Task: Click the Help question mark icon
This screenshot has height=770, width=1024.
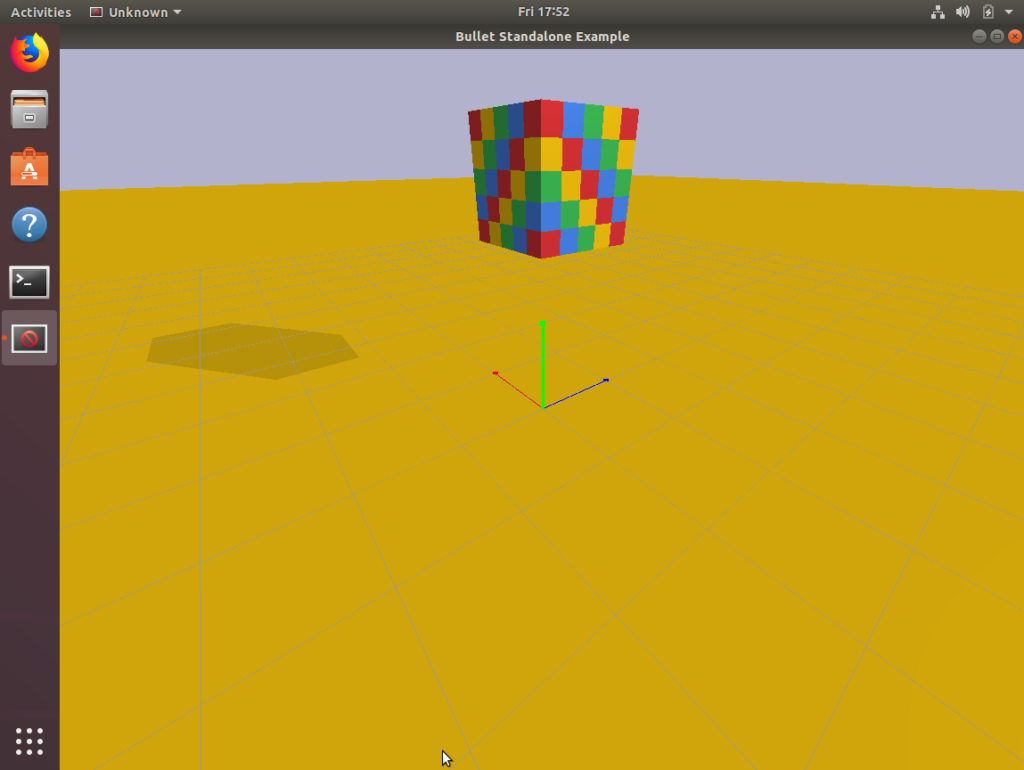Action: (29, 225)
